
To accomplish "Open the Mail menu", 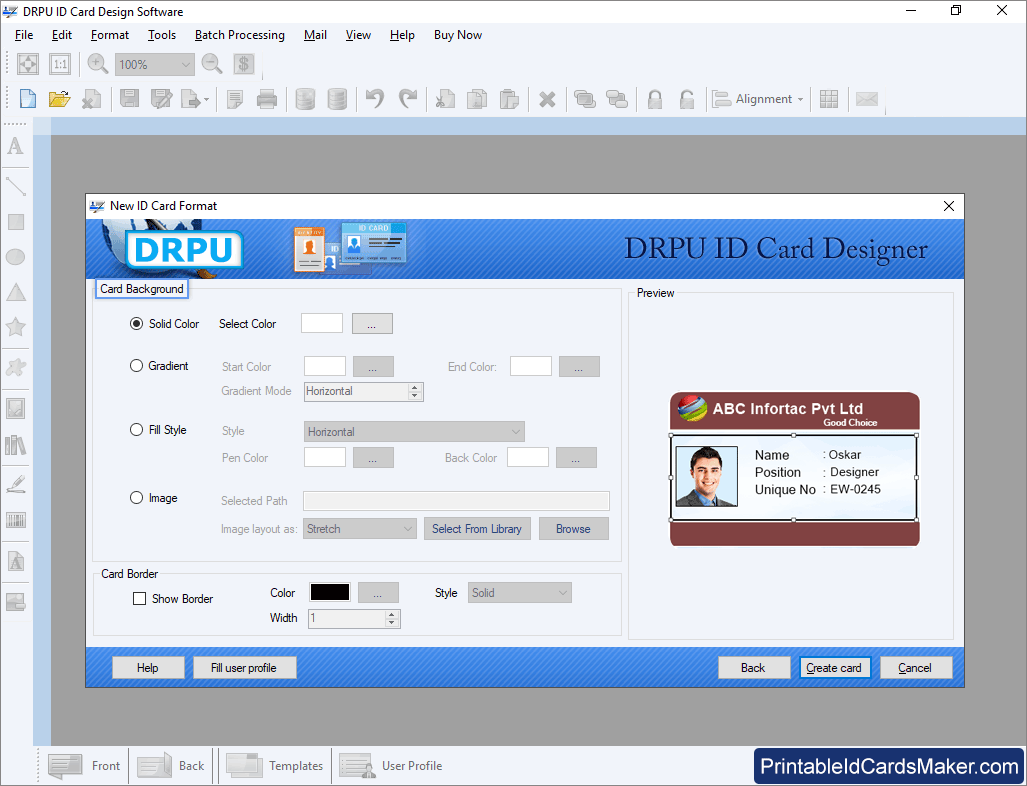I will click(315, 35).
